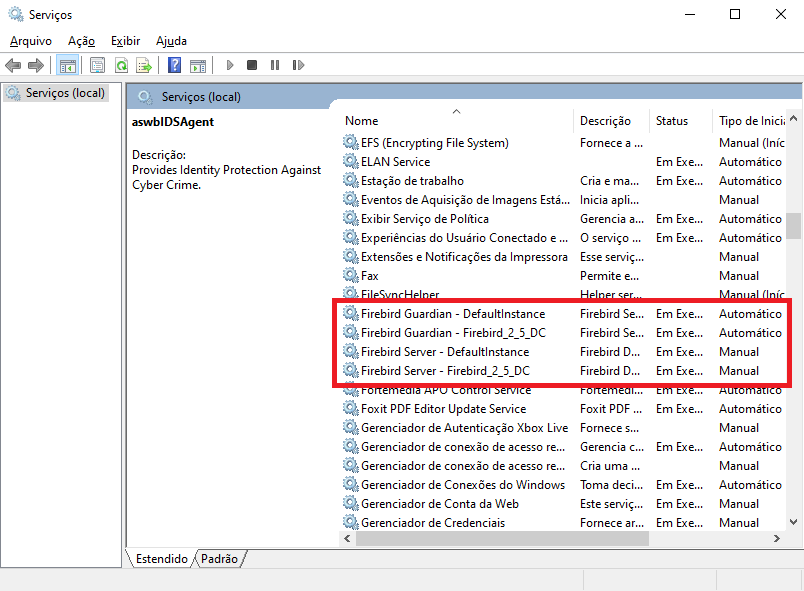This screenshot has width=804, height=591.
Task: Sort the list by the Nome column header
Action: (362, 121)
